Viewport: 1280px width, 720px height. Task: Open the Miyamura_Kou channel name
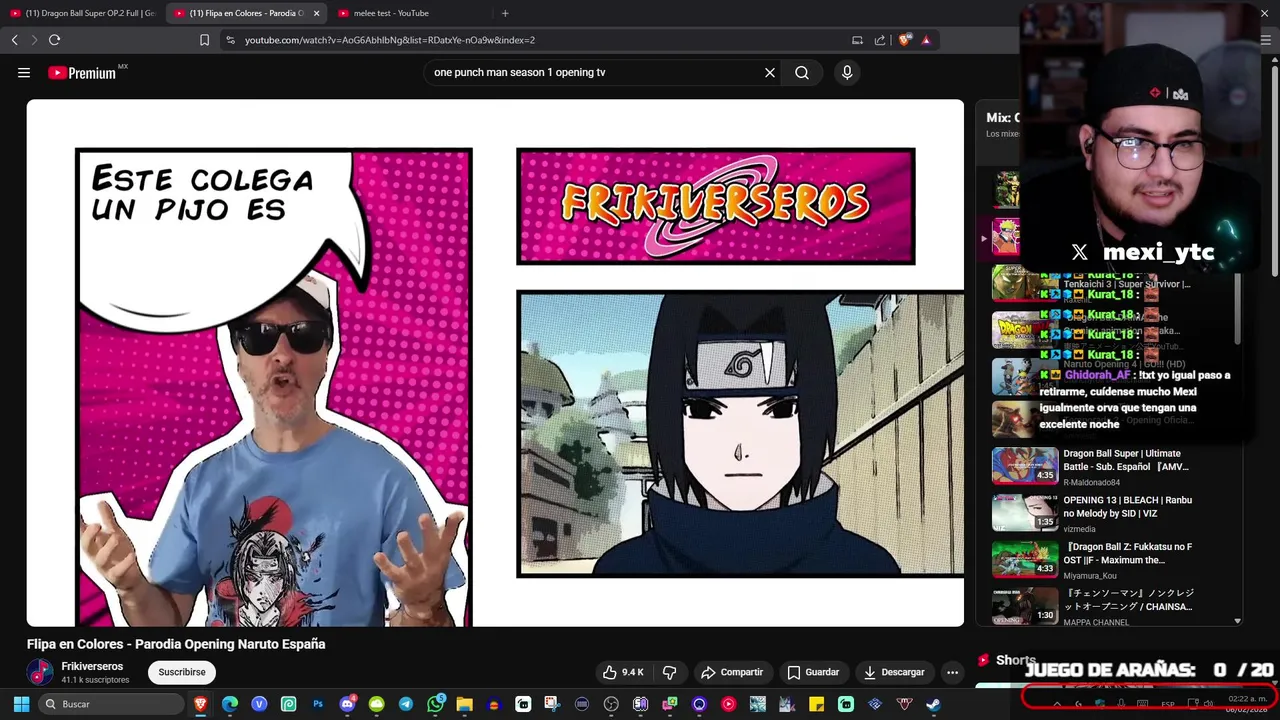tap(1090, 576)
